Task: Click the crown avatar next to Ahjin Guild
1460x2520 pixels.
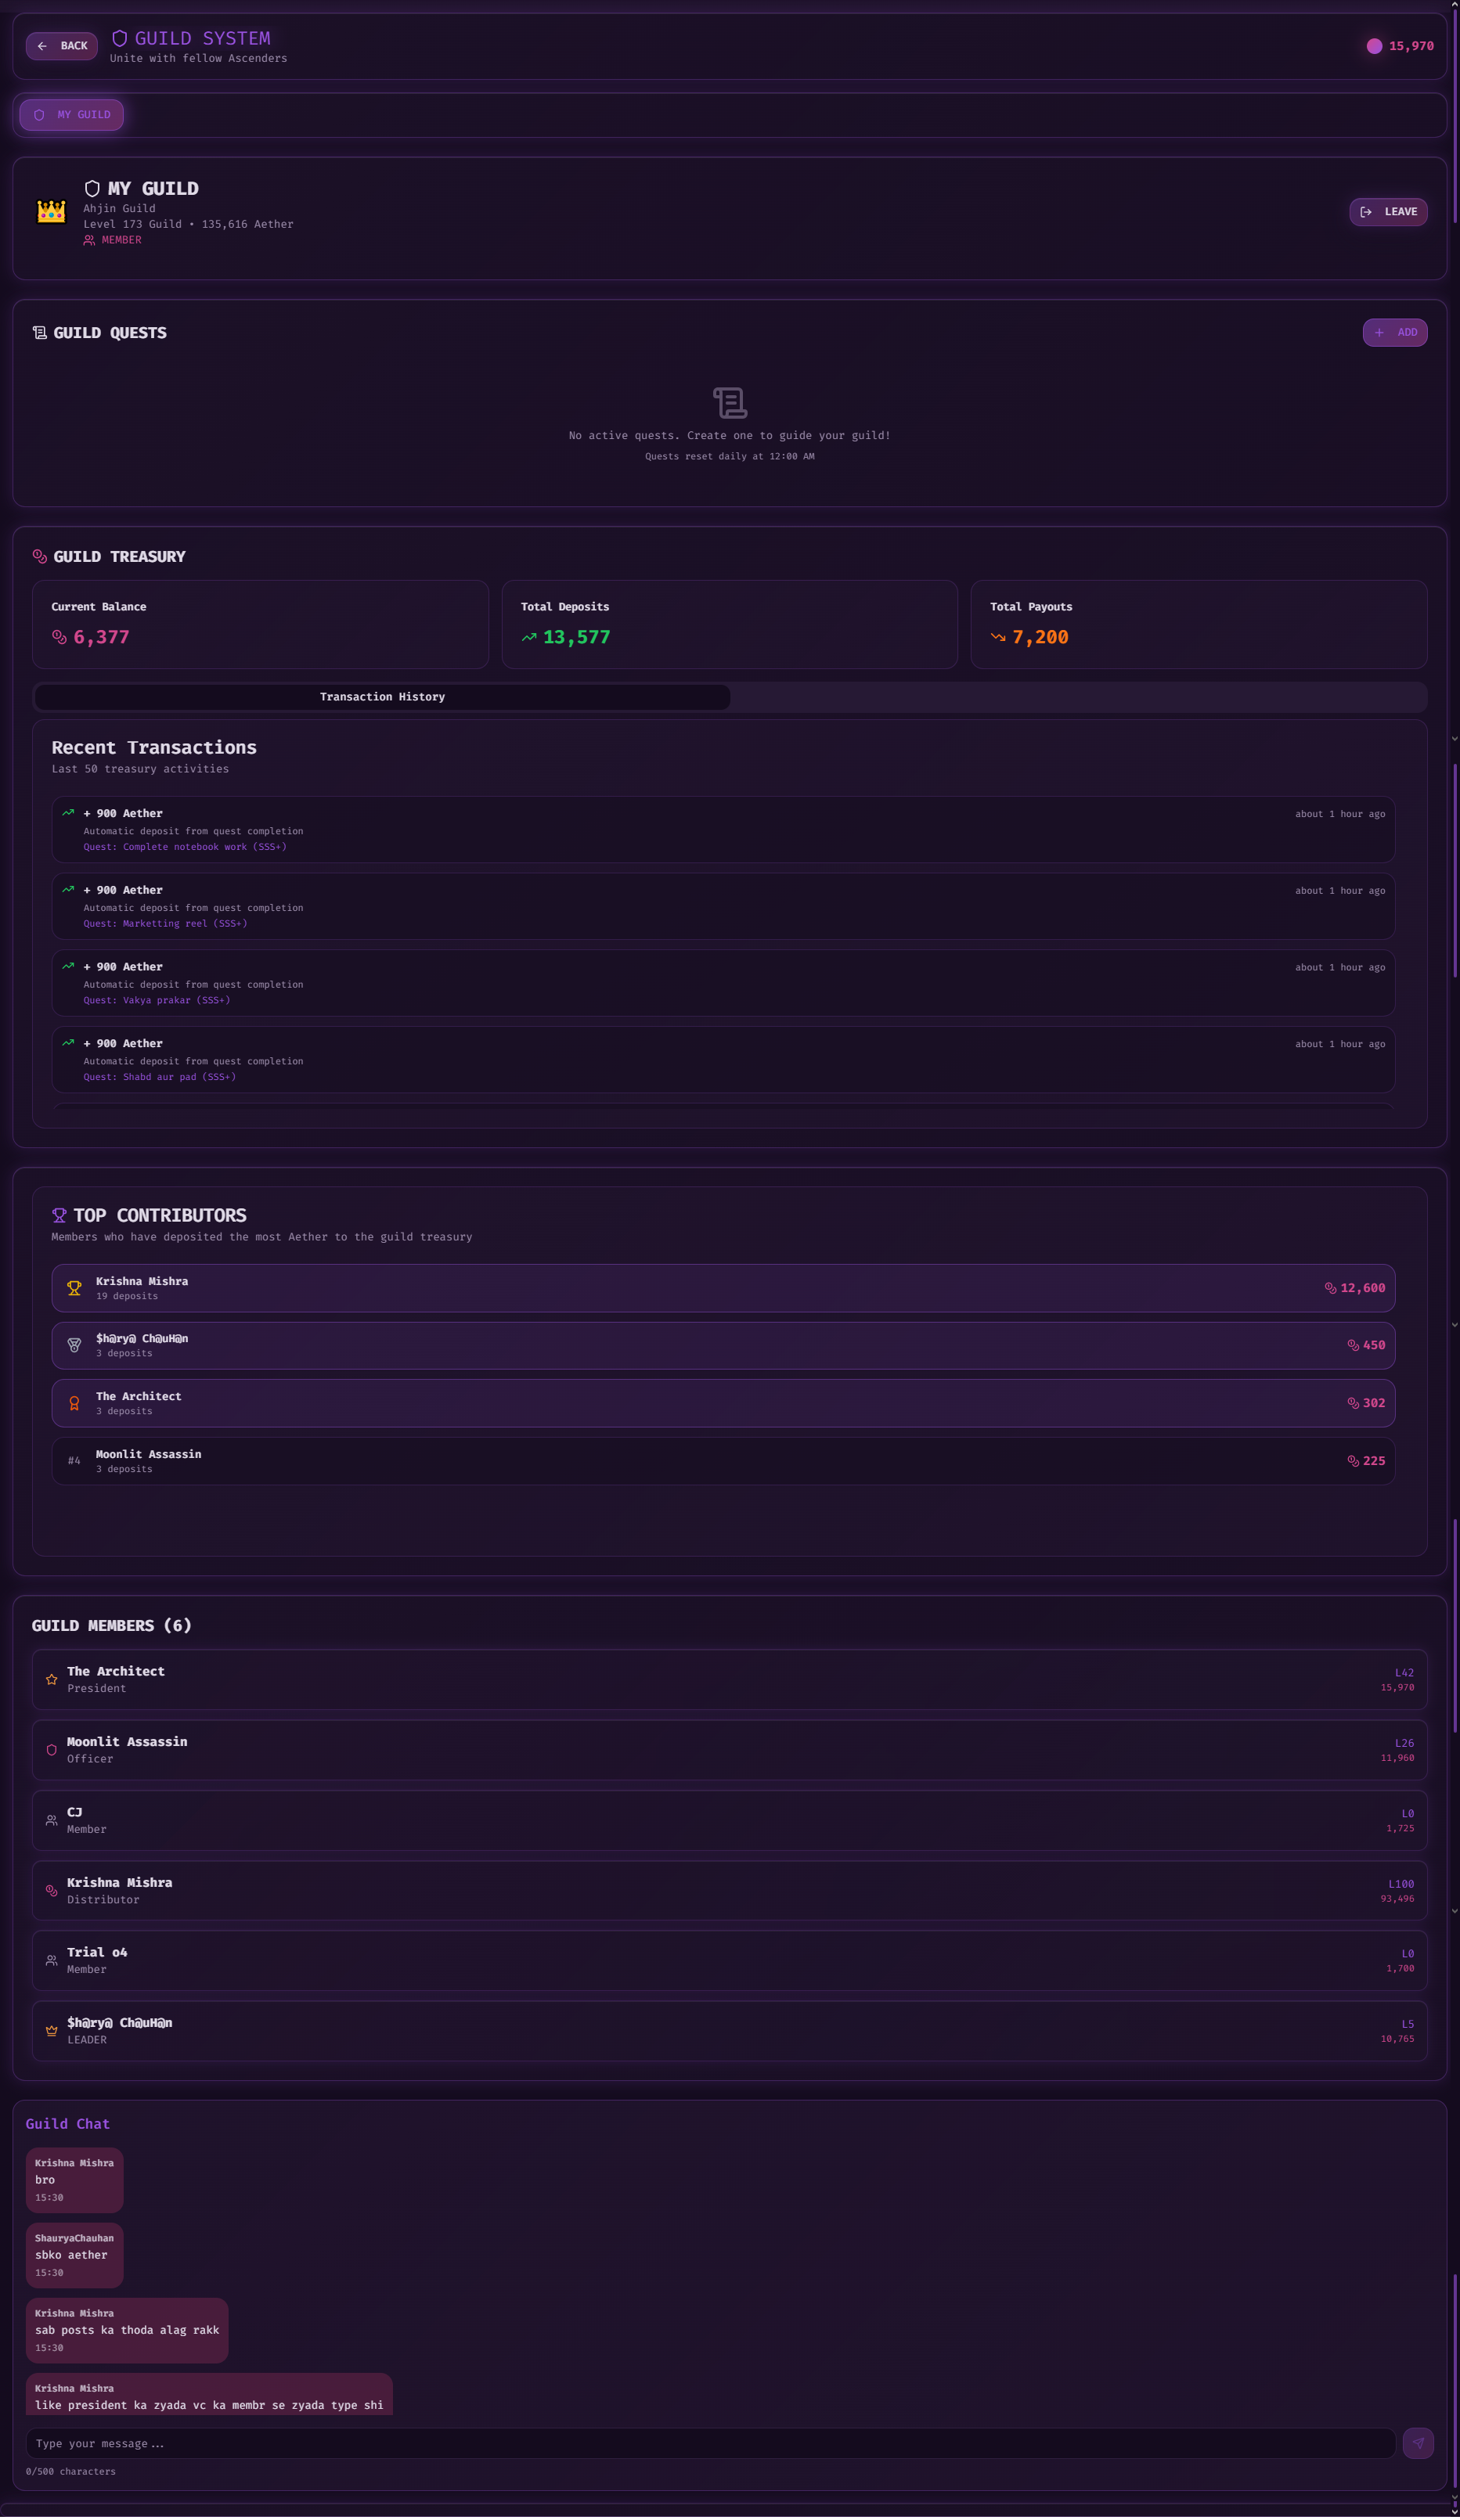Action: tap(51, 211)
